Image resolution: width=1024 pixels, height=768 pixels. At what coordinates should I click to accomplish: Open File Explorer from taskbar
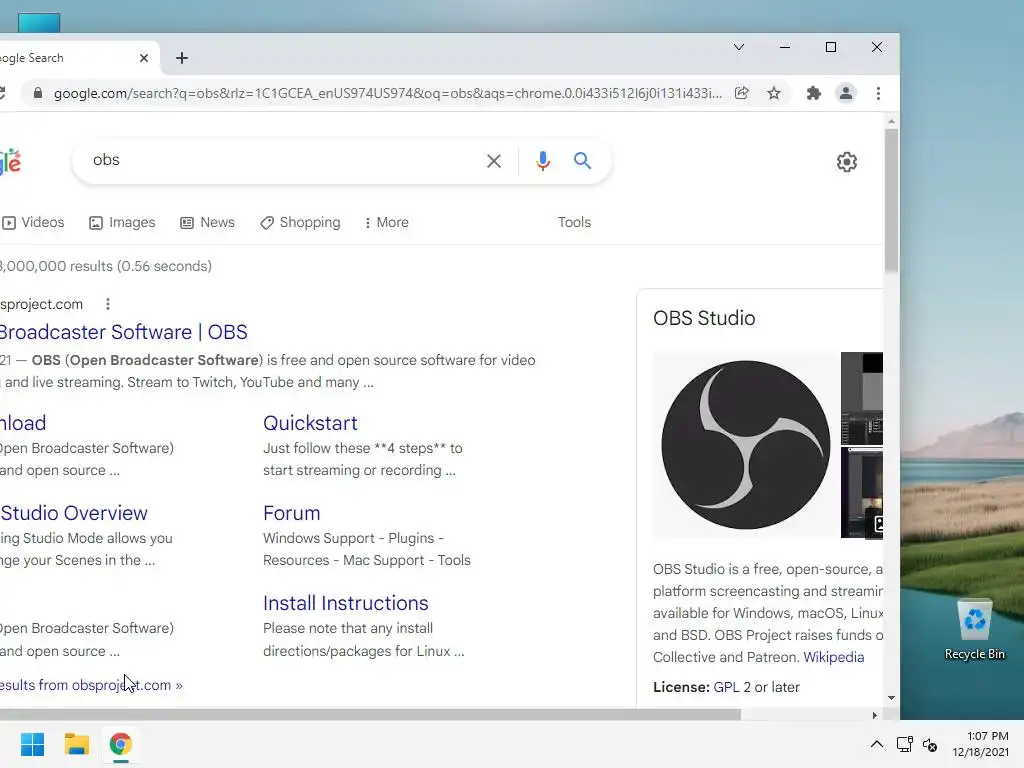point(76,744)
